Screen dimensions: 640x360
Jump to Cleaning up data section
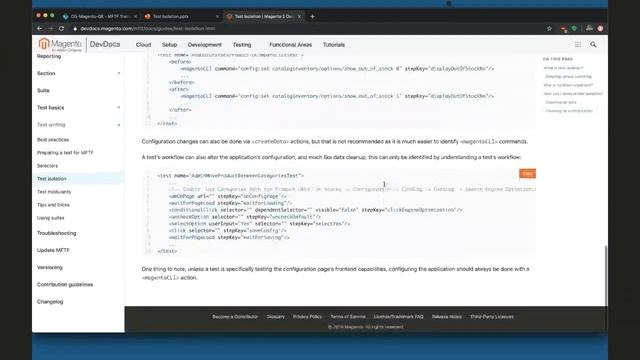(561, 102)
